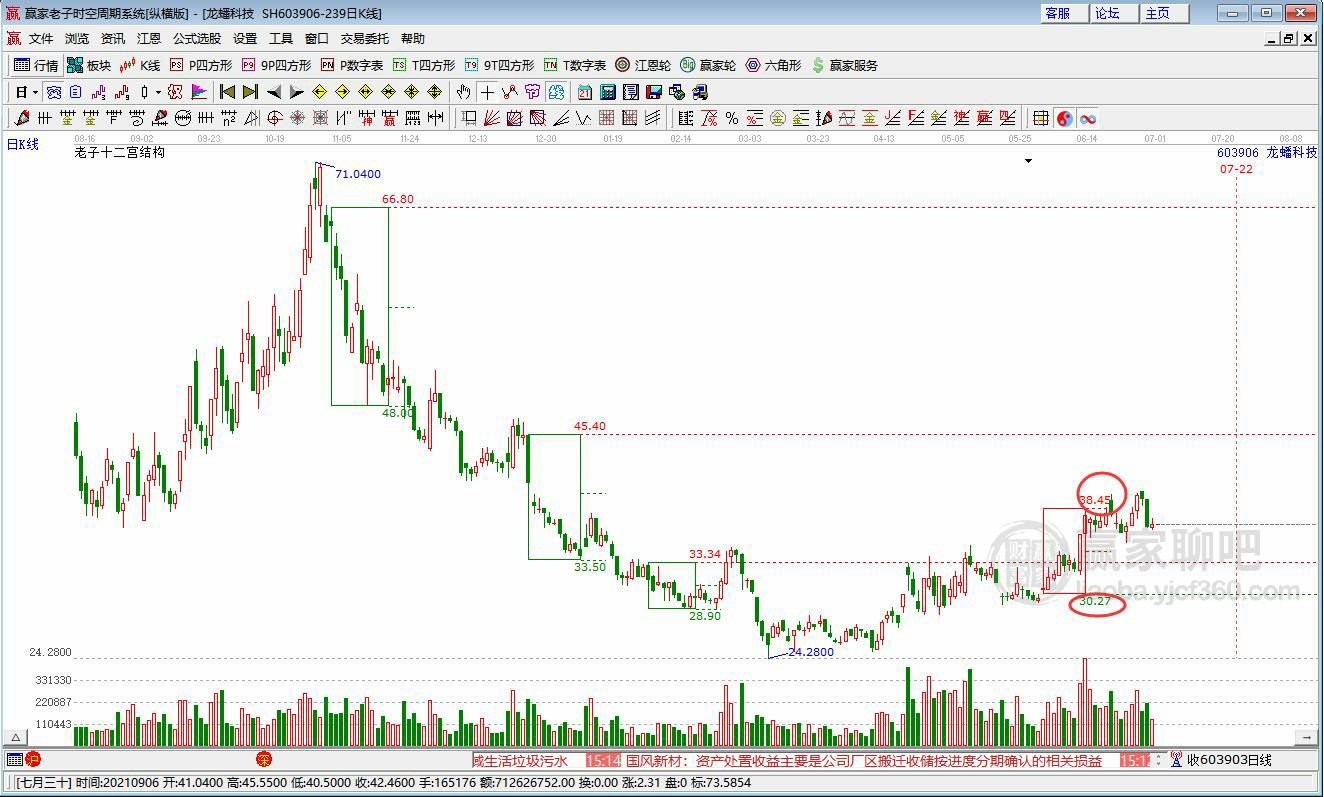Screen dimensions: 1324x797
Task: Open the T数字表 tool
Action: point(575,65)
